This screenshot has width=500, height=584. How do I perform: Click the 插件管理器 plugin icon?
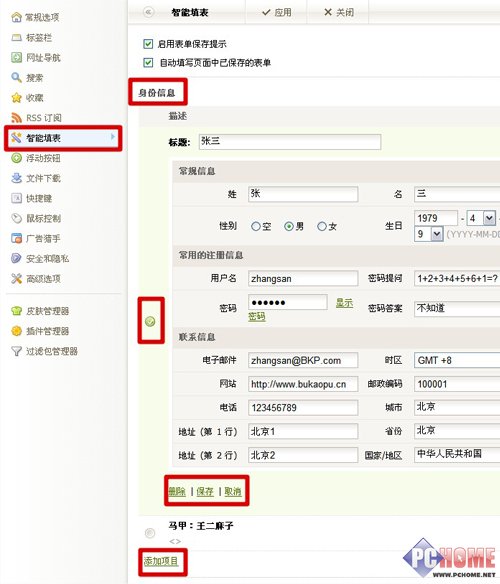pyautogui.click(x=16, y=331)
